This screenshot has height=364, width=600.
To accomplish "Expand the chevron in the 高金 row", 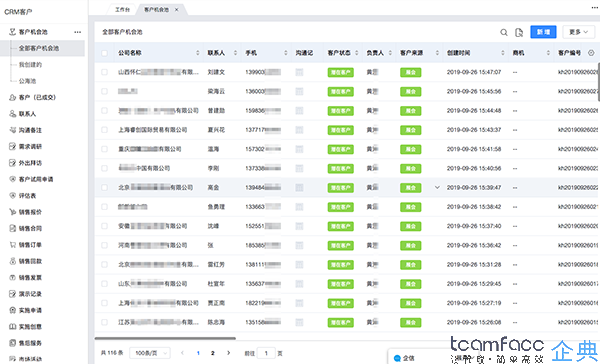I will (x=437, y=188).
